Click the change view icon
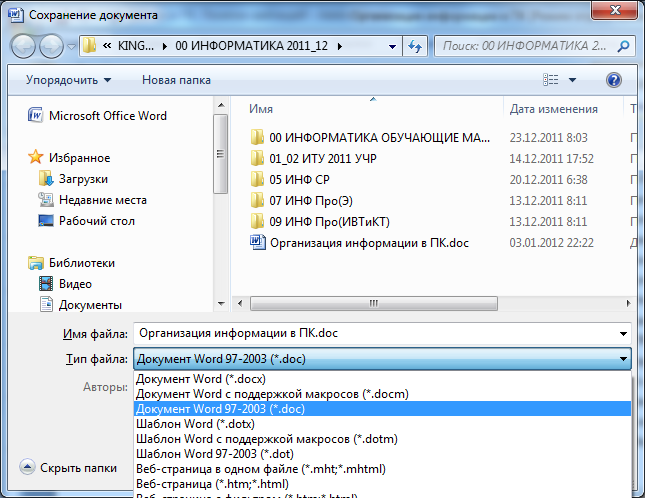The height and width of the screenshot is (498, 645). click(550, 80)
